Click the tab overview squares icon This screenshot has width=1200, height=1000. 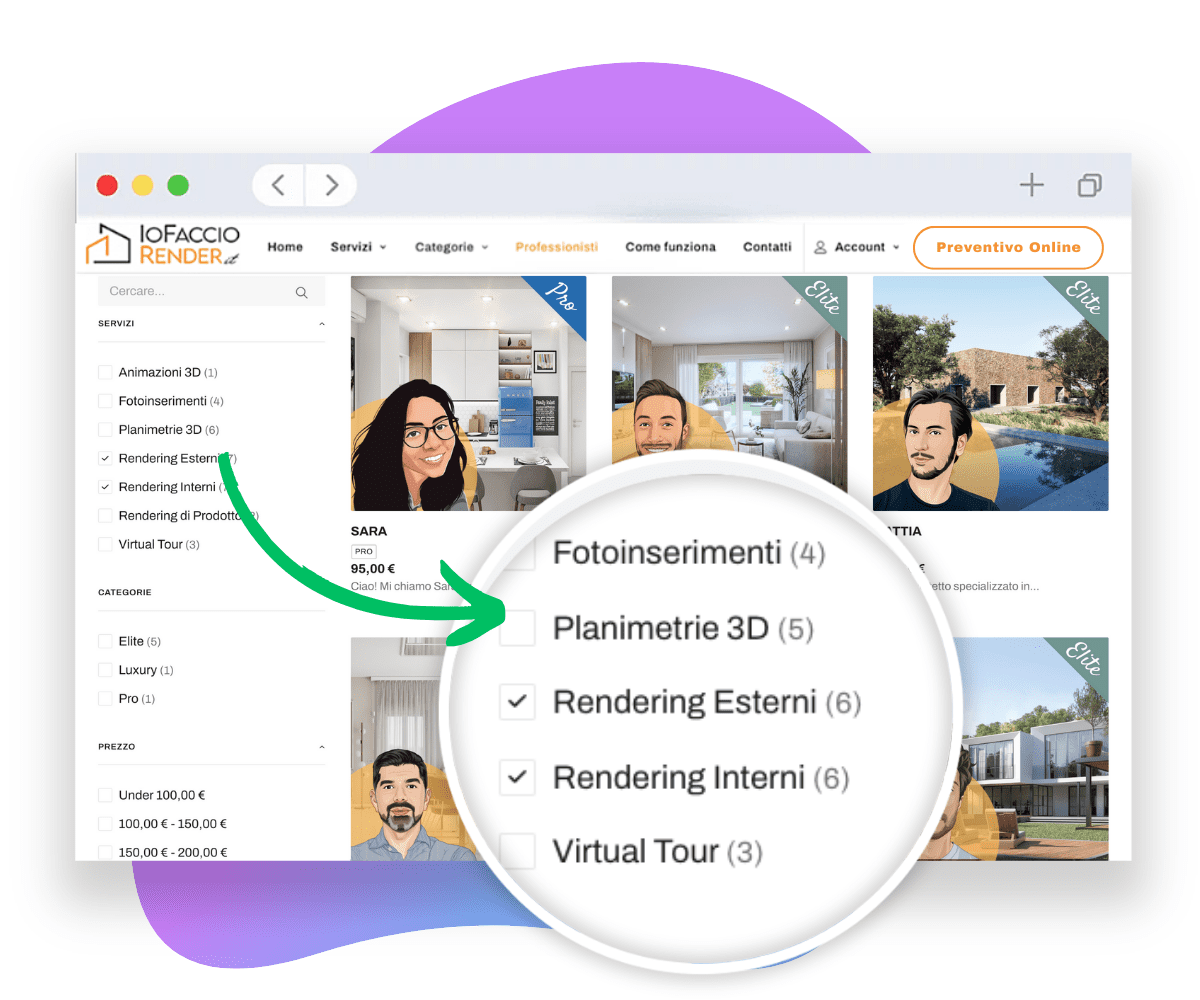click(1089, 185)
